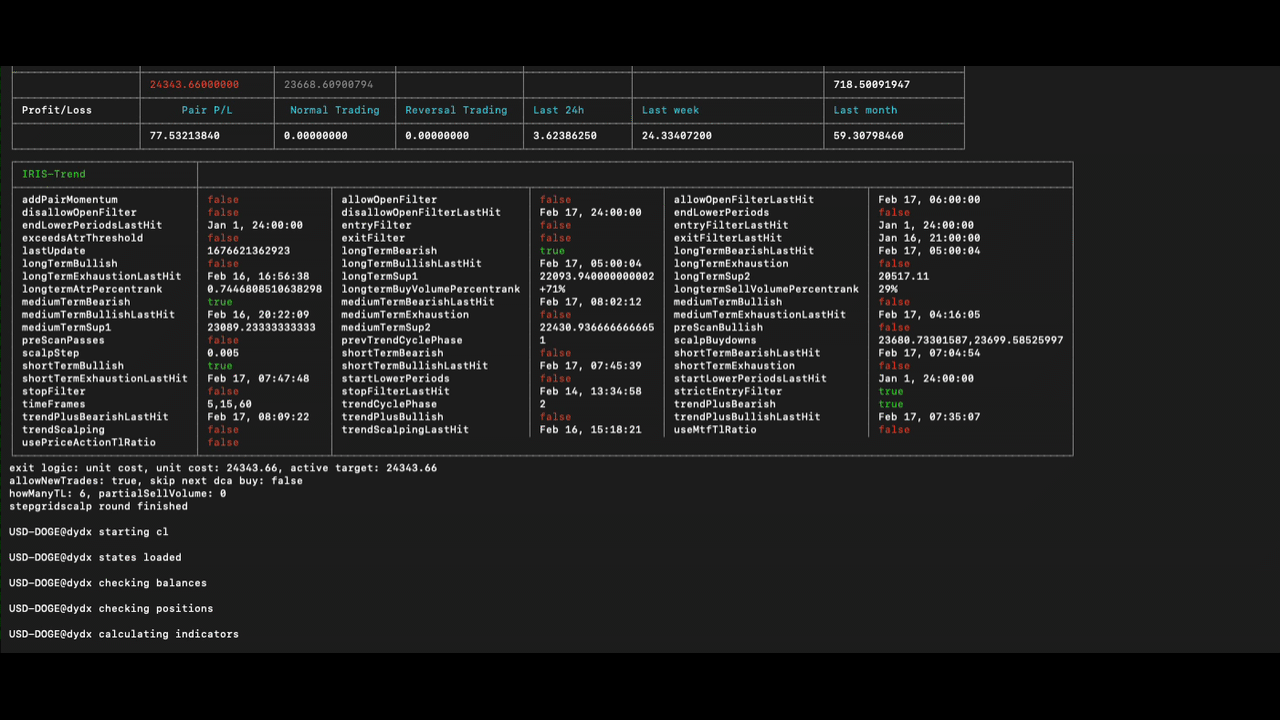Select the scalpBuydowns price values
The width and height of the screenshot is (1280, 720).
tap(970, 340)
